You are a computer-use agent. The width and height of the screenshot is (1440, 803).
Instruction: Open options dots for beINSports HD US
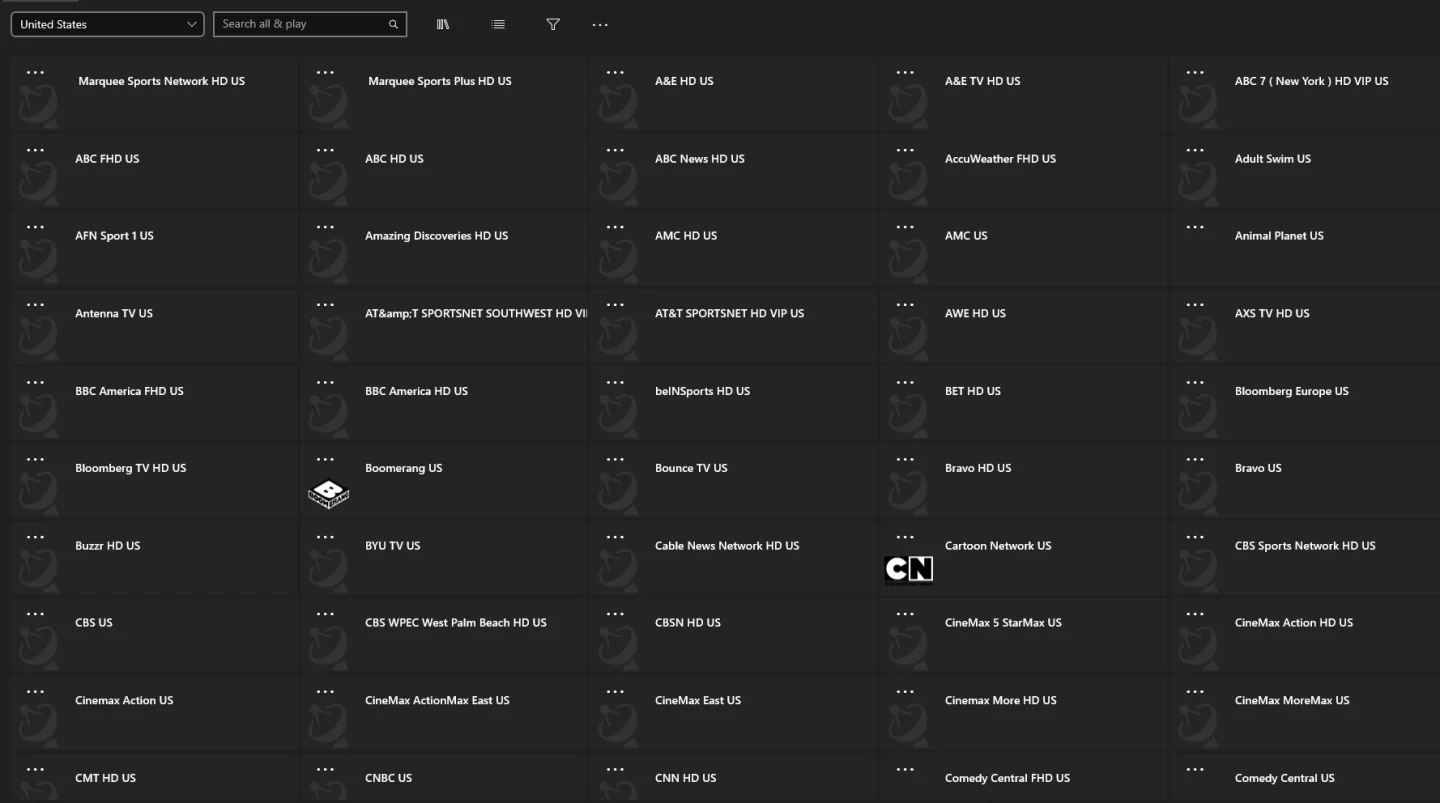(x=615, y=382)
